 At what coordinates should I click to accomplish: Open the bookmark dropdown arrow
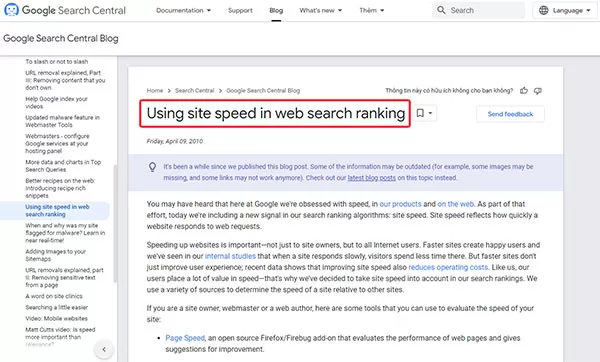point(430,113)
